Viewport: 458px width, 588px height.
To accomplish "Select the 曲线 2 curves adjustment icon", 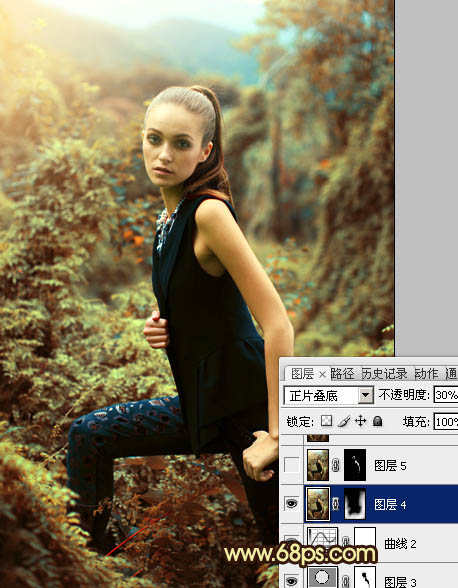I will [x=323, y=539].
